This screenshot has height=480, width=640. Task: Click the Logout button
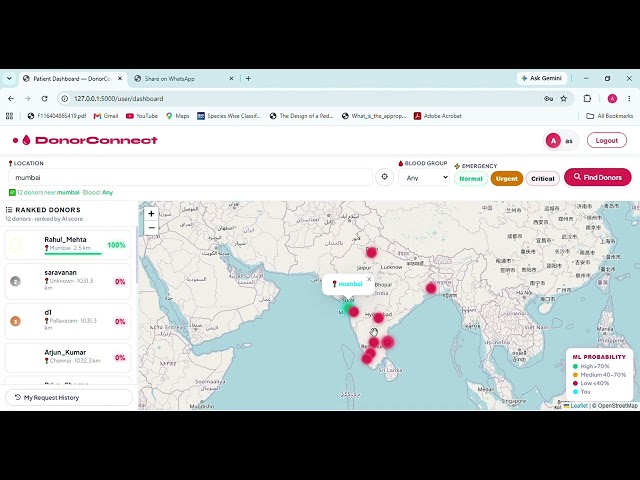pos(607,140)
